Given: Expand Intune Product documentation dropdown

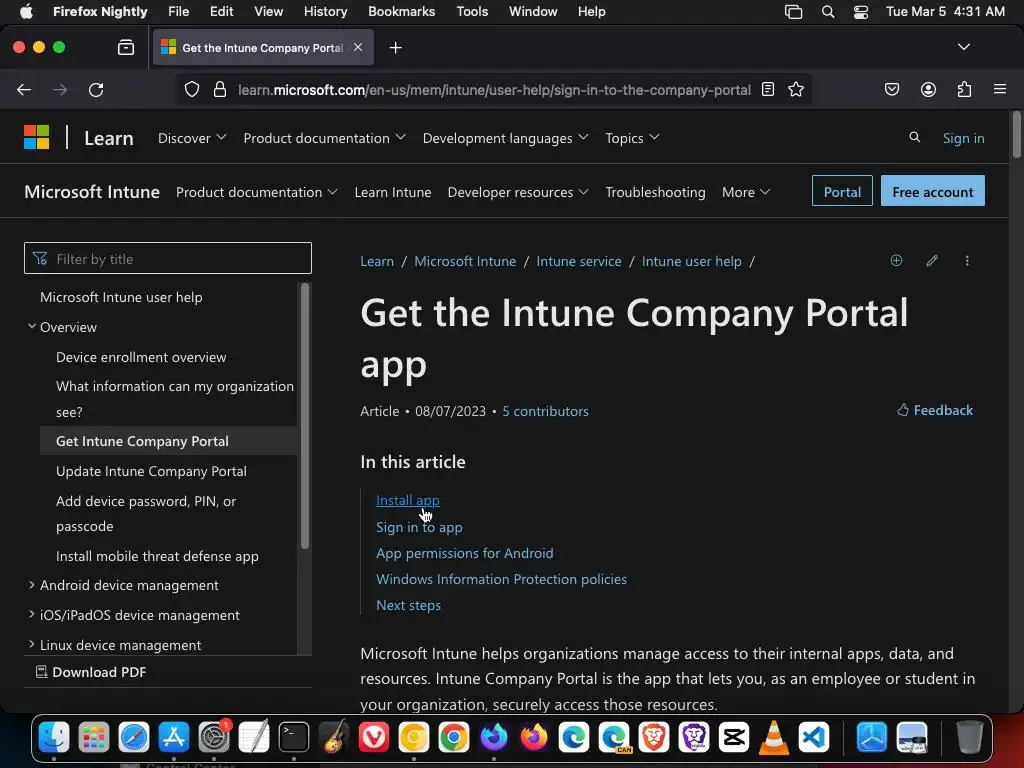Looking at the screenshot, I should point(257,192).
